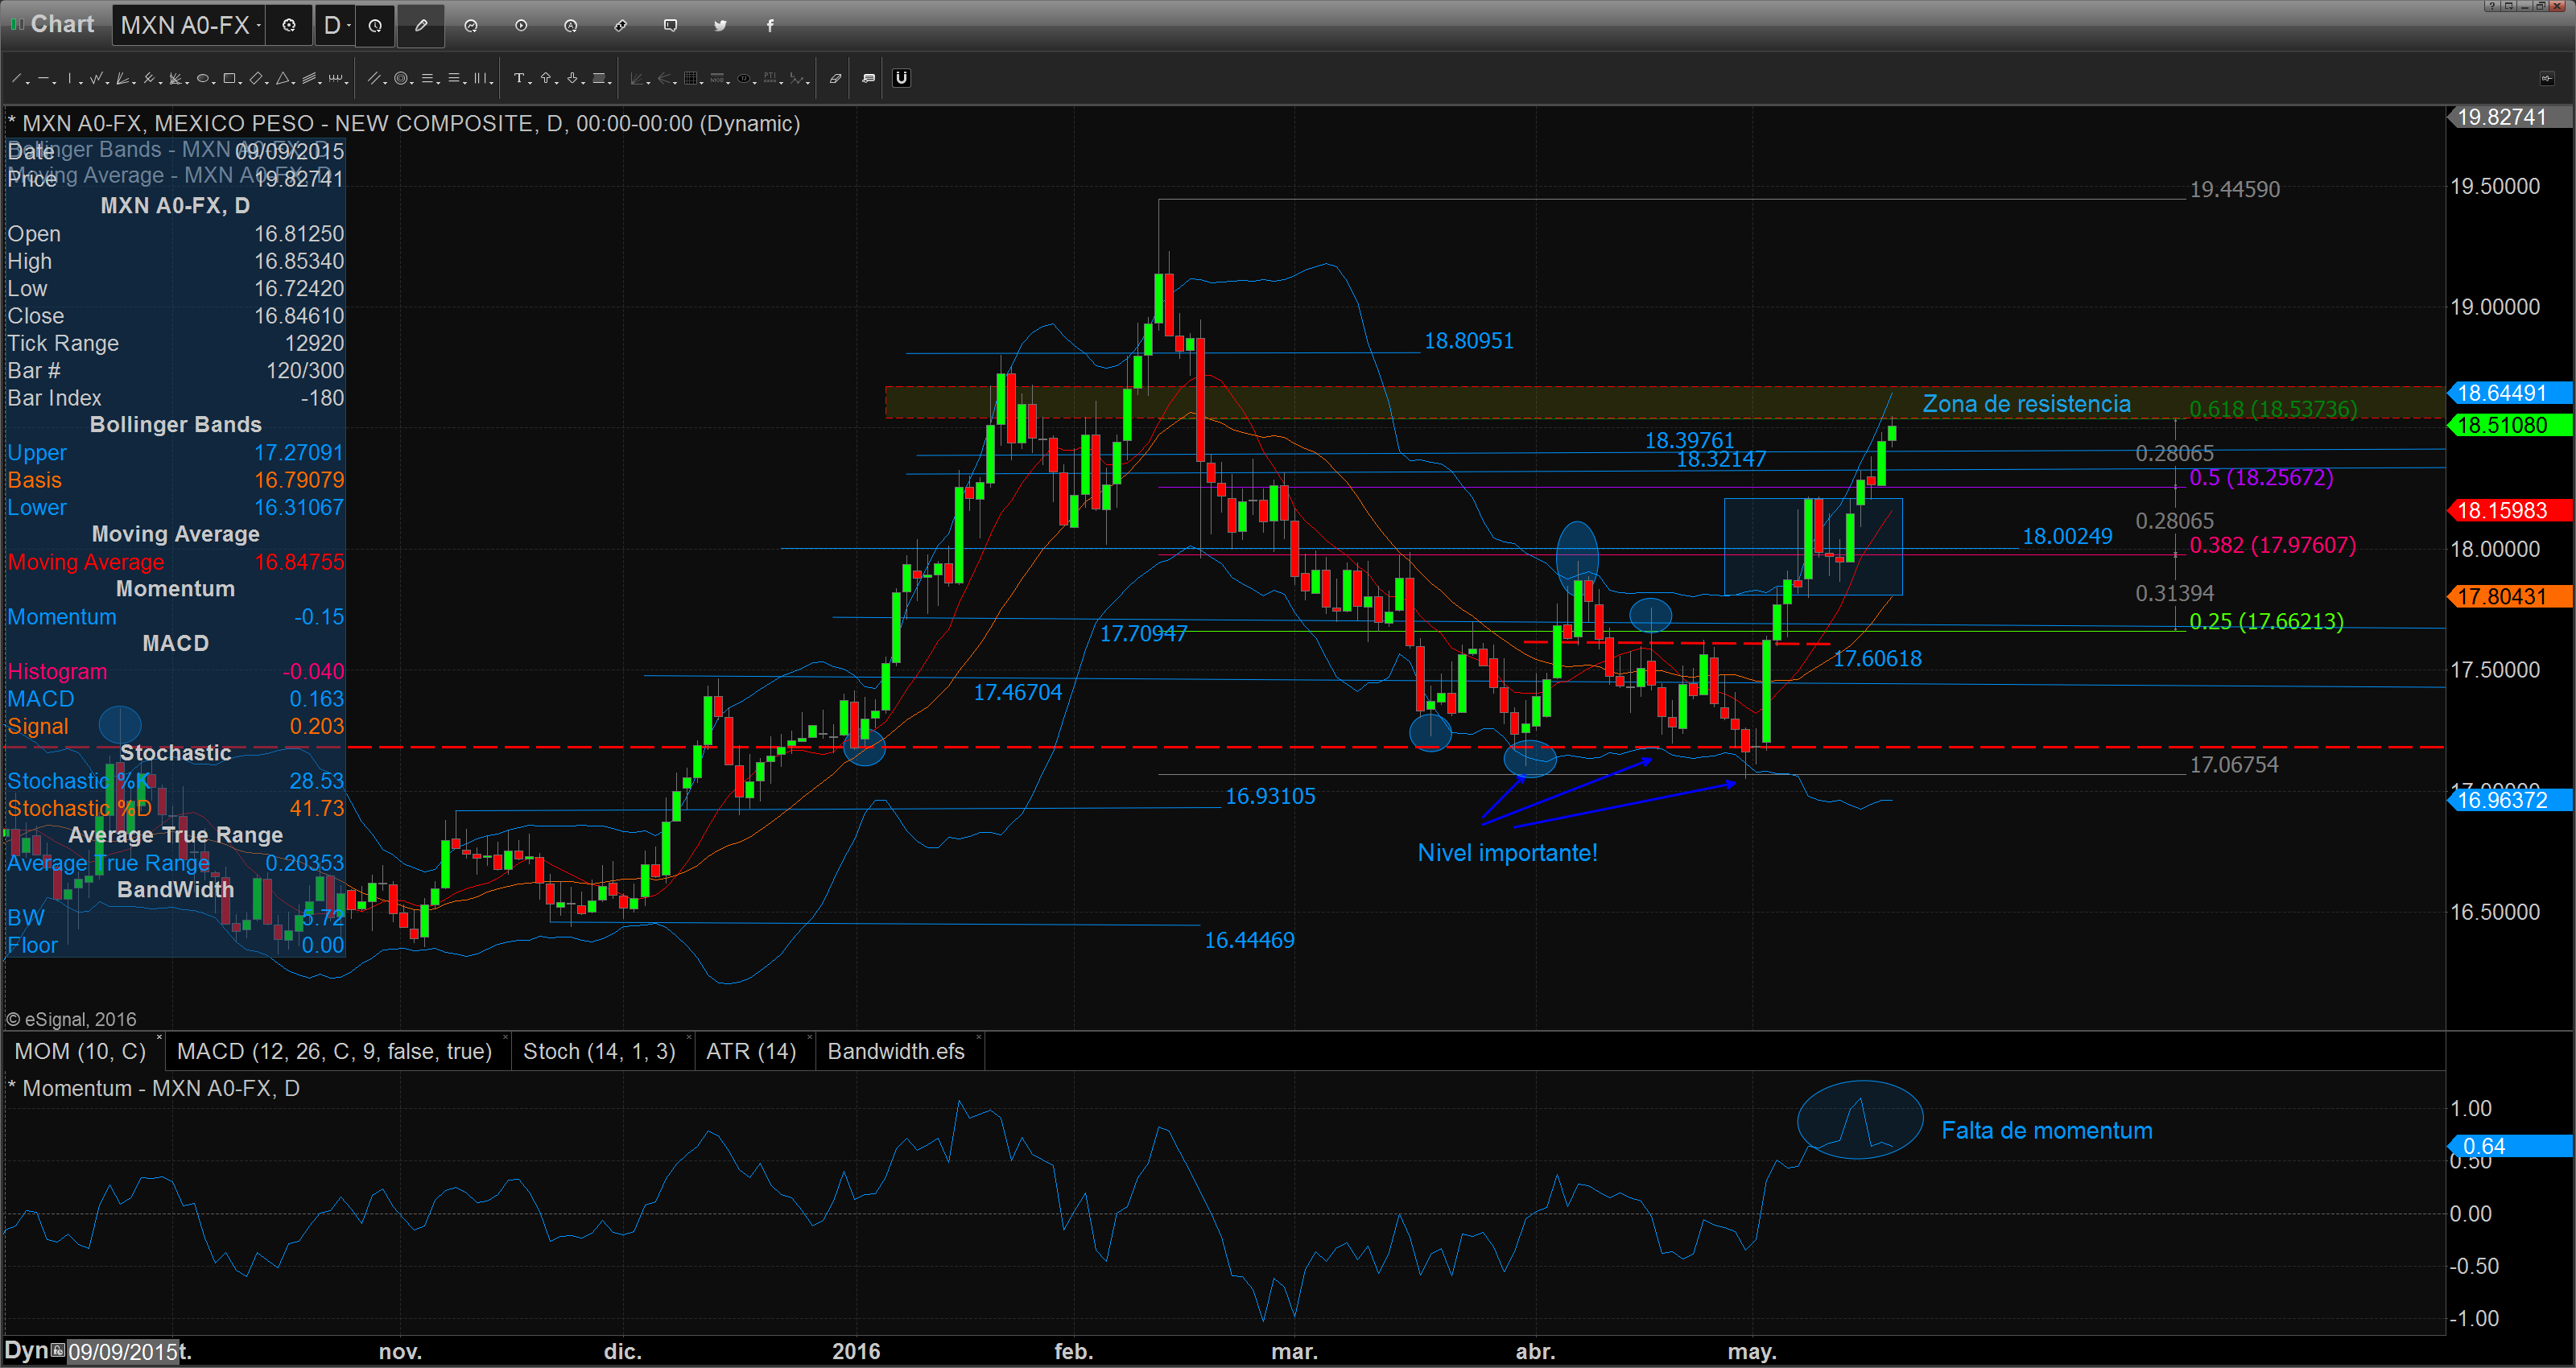
Task: Click the 09/09/2015 date field
Action: [123, 1352]
